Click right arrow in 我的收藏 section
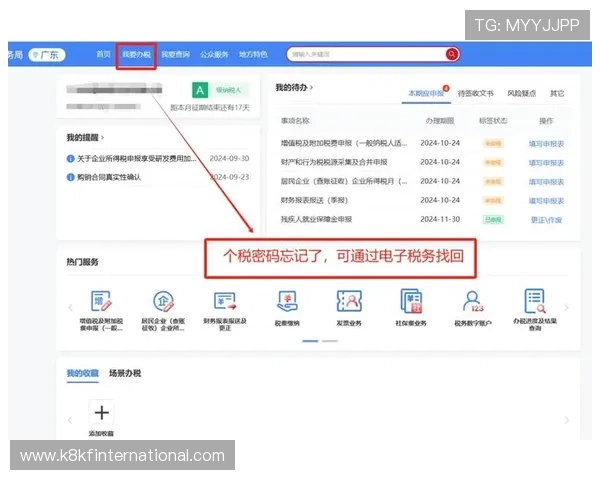The width and height of the screenshot is (600, 480). pyautogui.click(x=566, y=420)
